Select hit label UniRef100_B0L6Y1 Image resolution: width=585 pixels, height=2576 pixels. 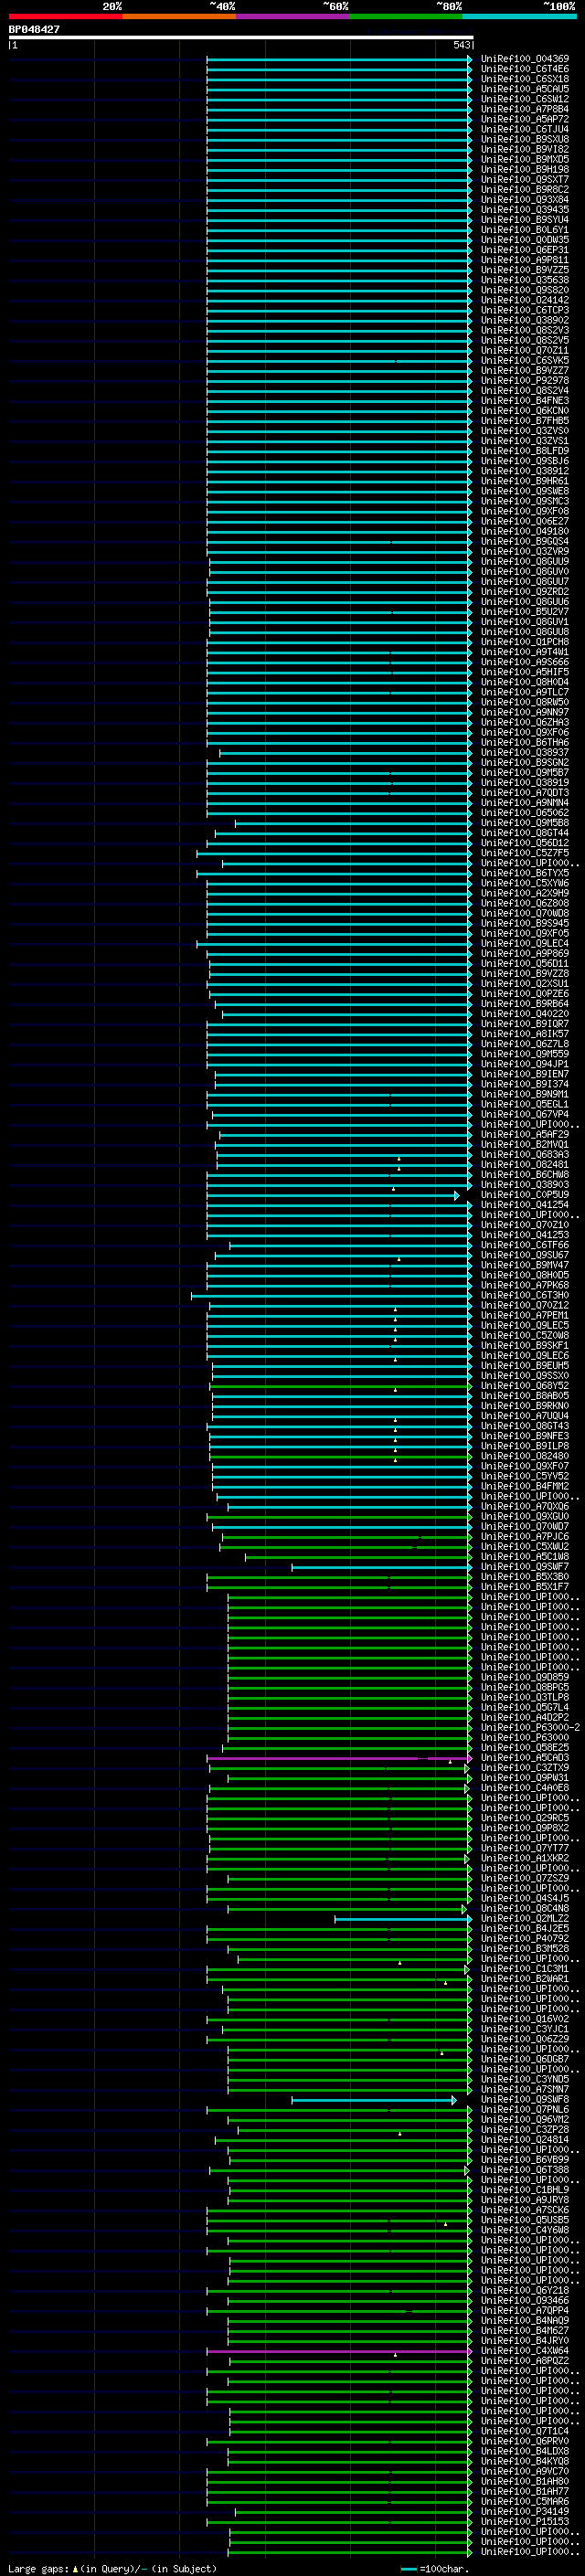tap(524, 230)
